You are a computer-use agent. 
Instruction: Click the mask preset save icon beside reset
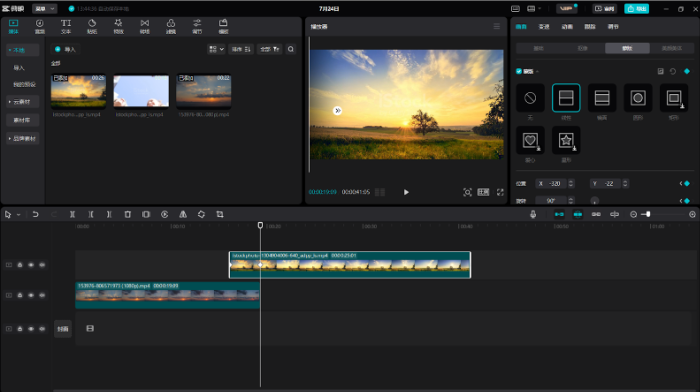click(660, 71)
